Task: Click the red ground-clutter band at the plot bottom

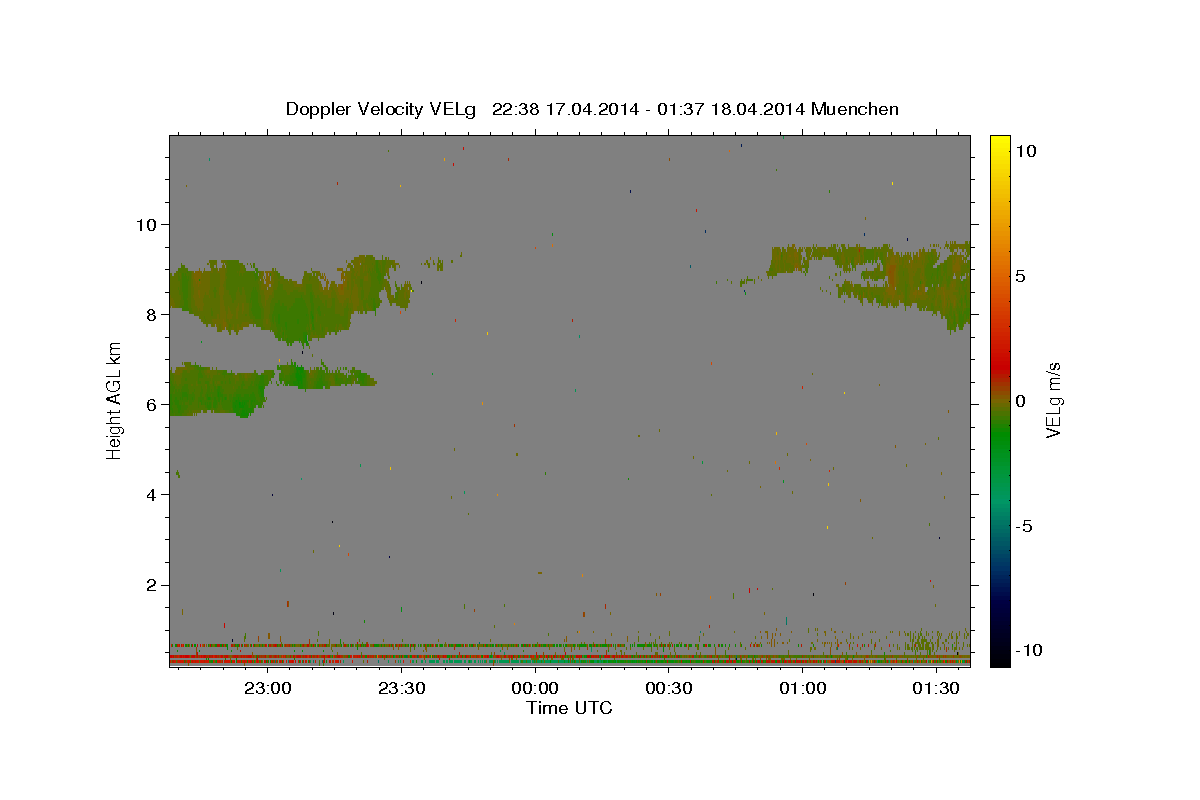Action: [570, 661]
